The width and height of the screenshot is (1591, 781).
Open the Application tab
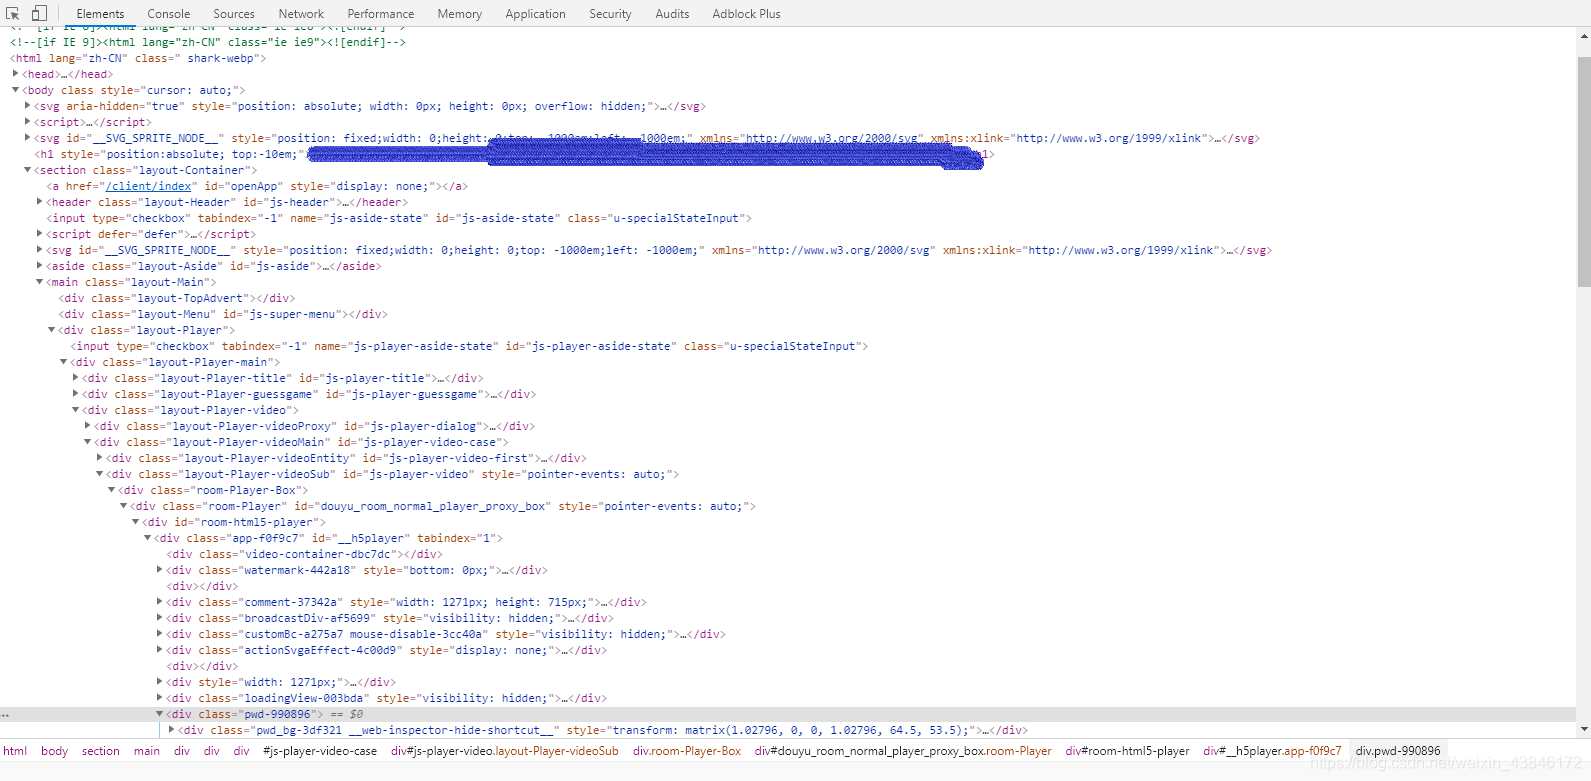[535, 14]
